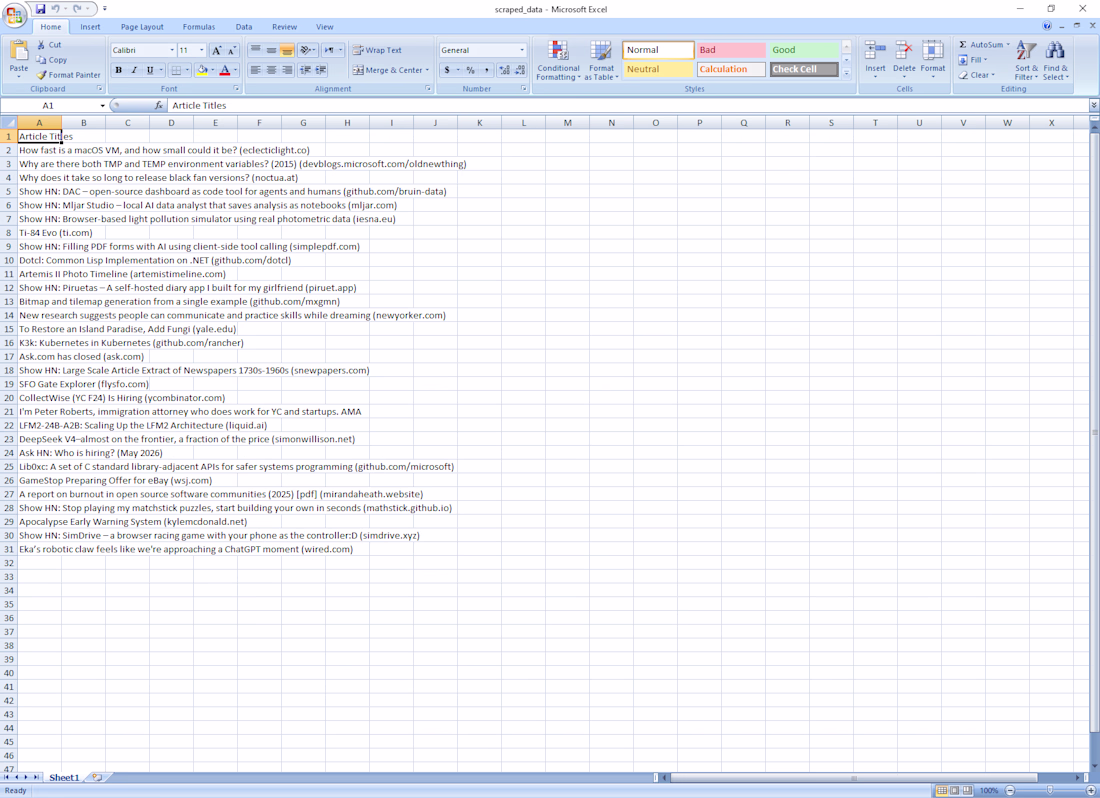
Task: Open the General number format dropdown
Action: tap(521, 50)
